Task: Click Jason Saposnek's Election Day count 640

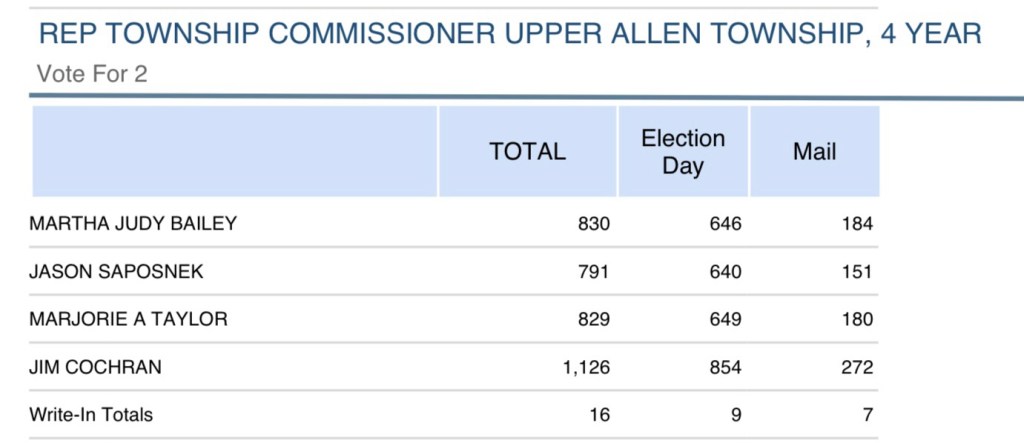Action: (x=725, y=272)
